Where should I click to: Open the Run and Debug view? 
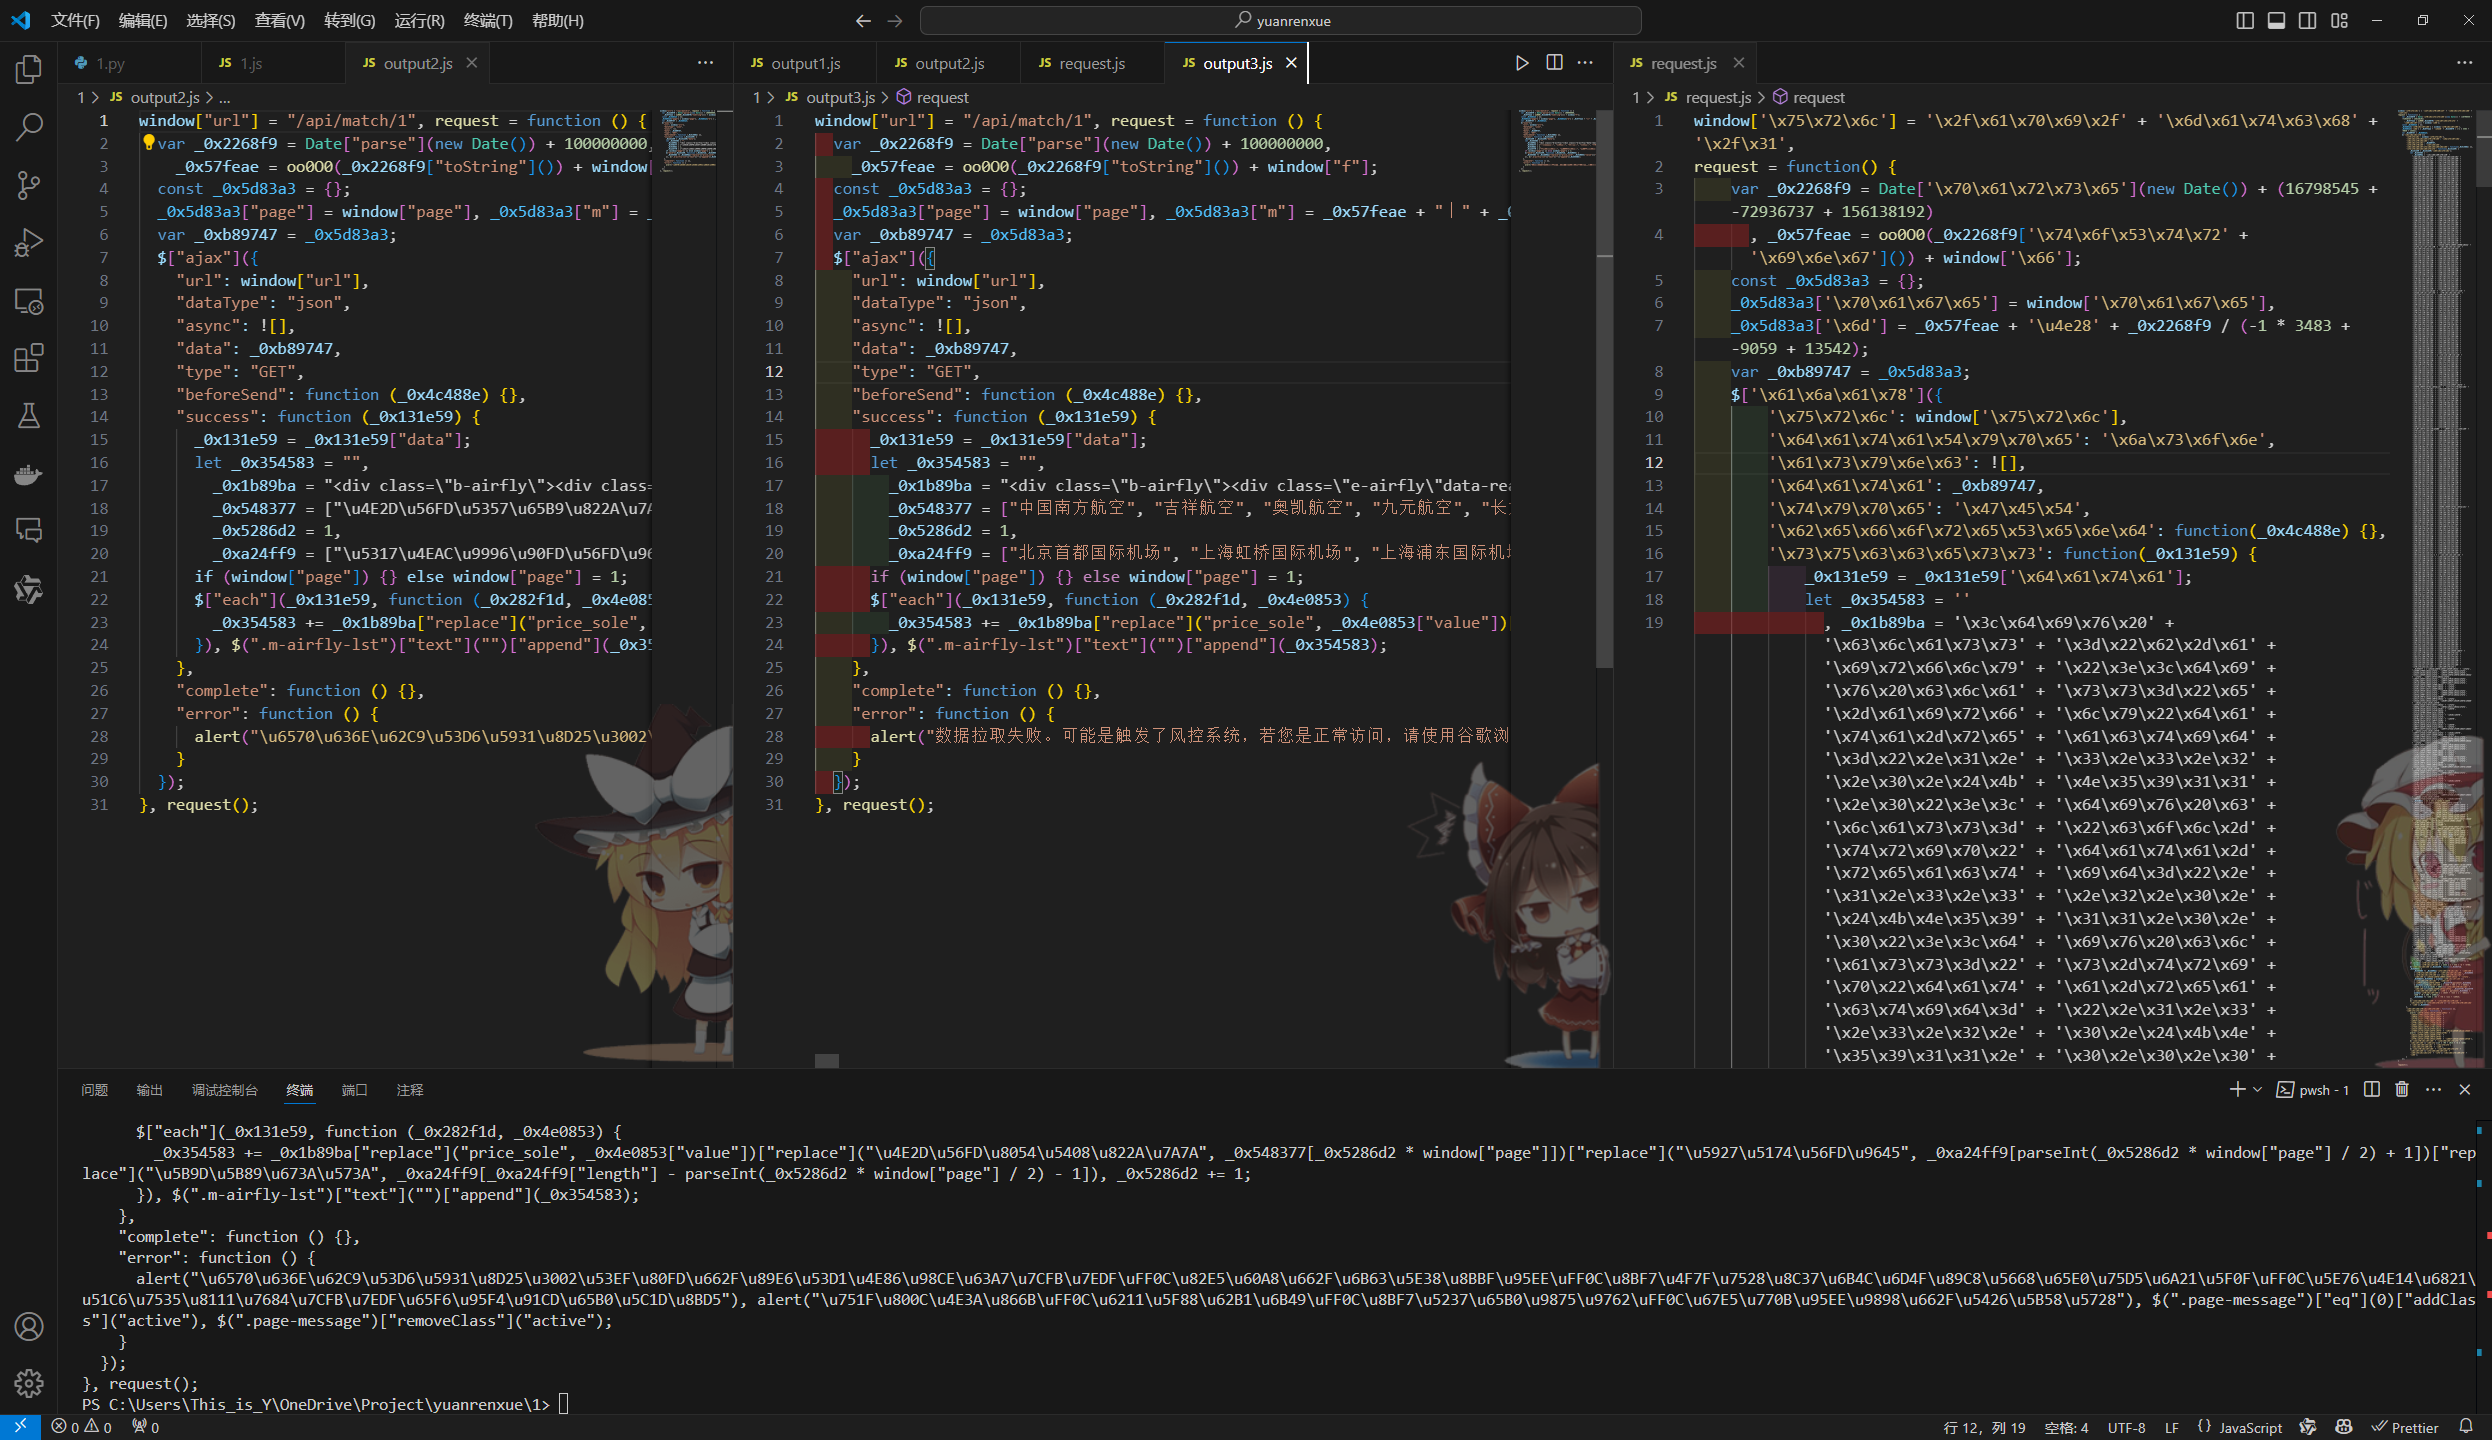(x=29, y=243)
